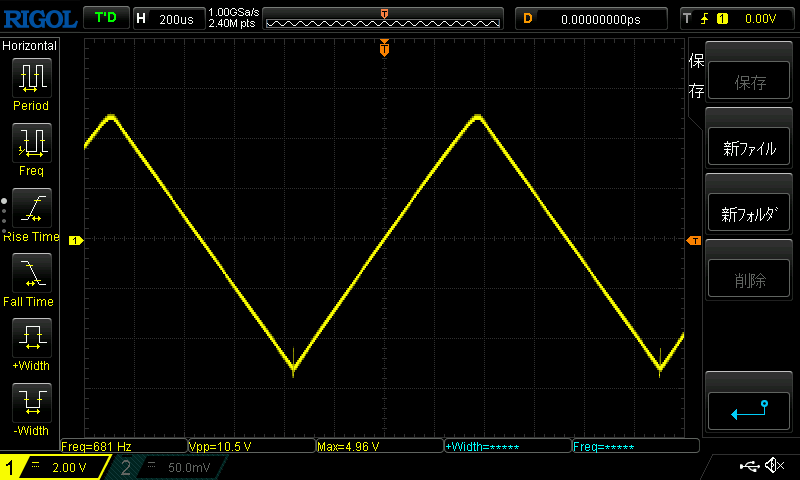
Task: Toggle the muted speaker sound icon
Action: click(x=774, y=465)
